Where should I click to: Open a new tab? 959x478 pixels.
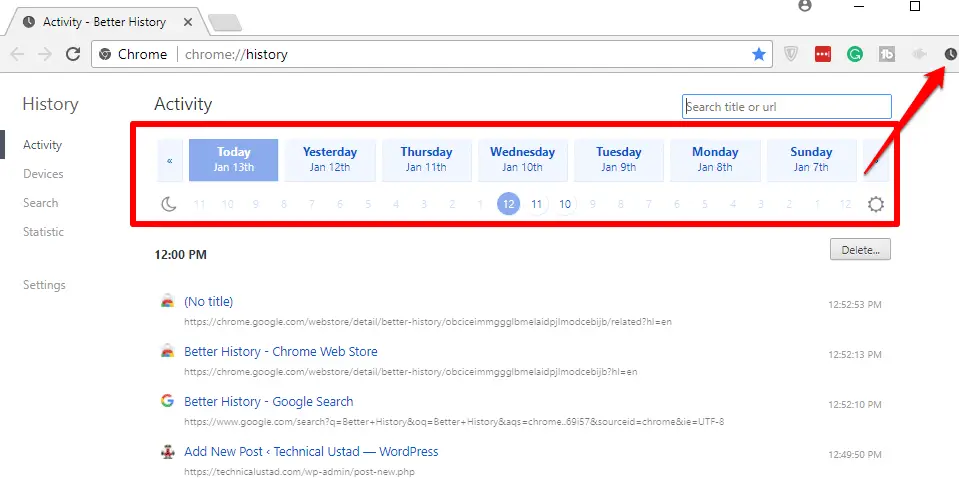pos(224,23)
